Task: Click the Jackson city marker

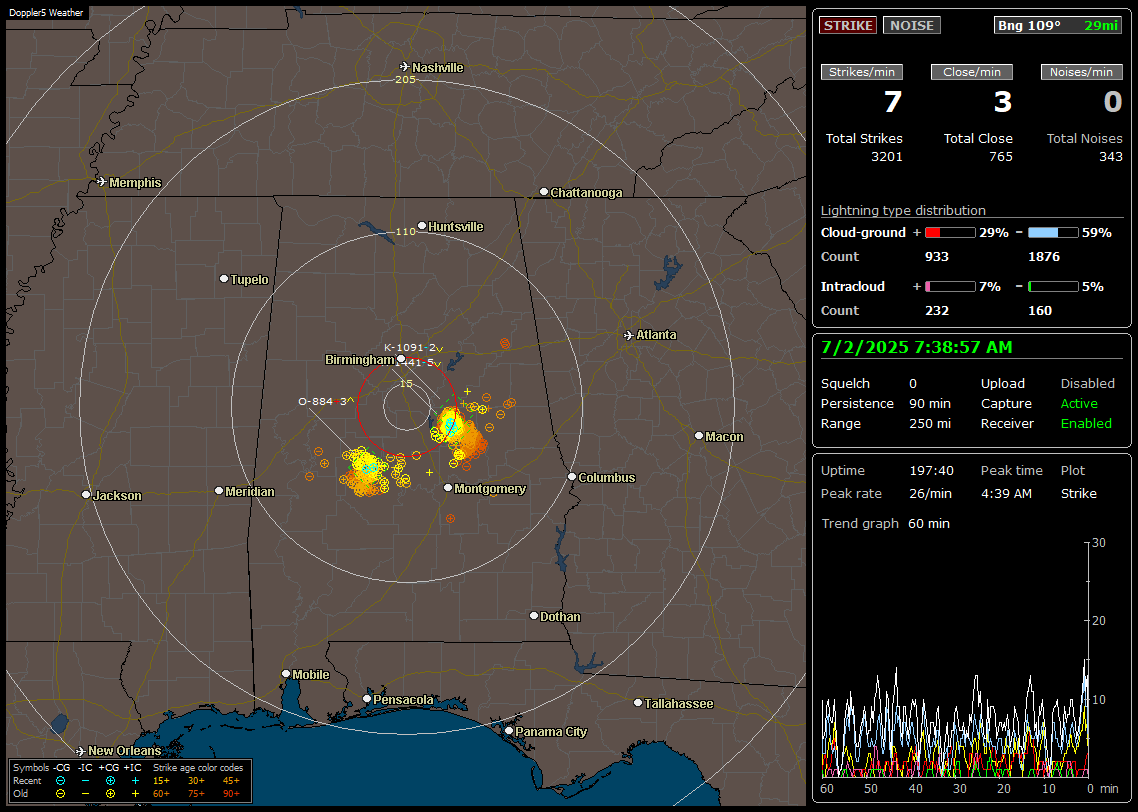Action: point(86,494)
